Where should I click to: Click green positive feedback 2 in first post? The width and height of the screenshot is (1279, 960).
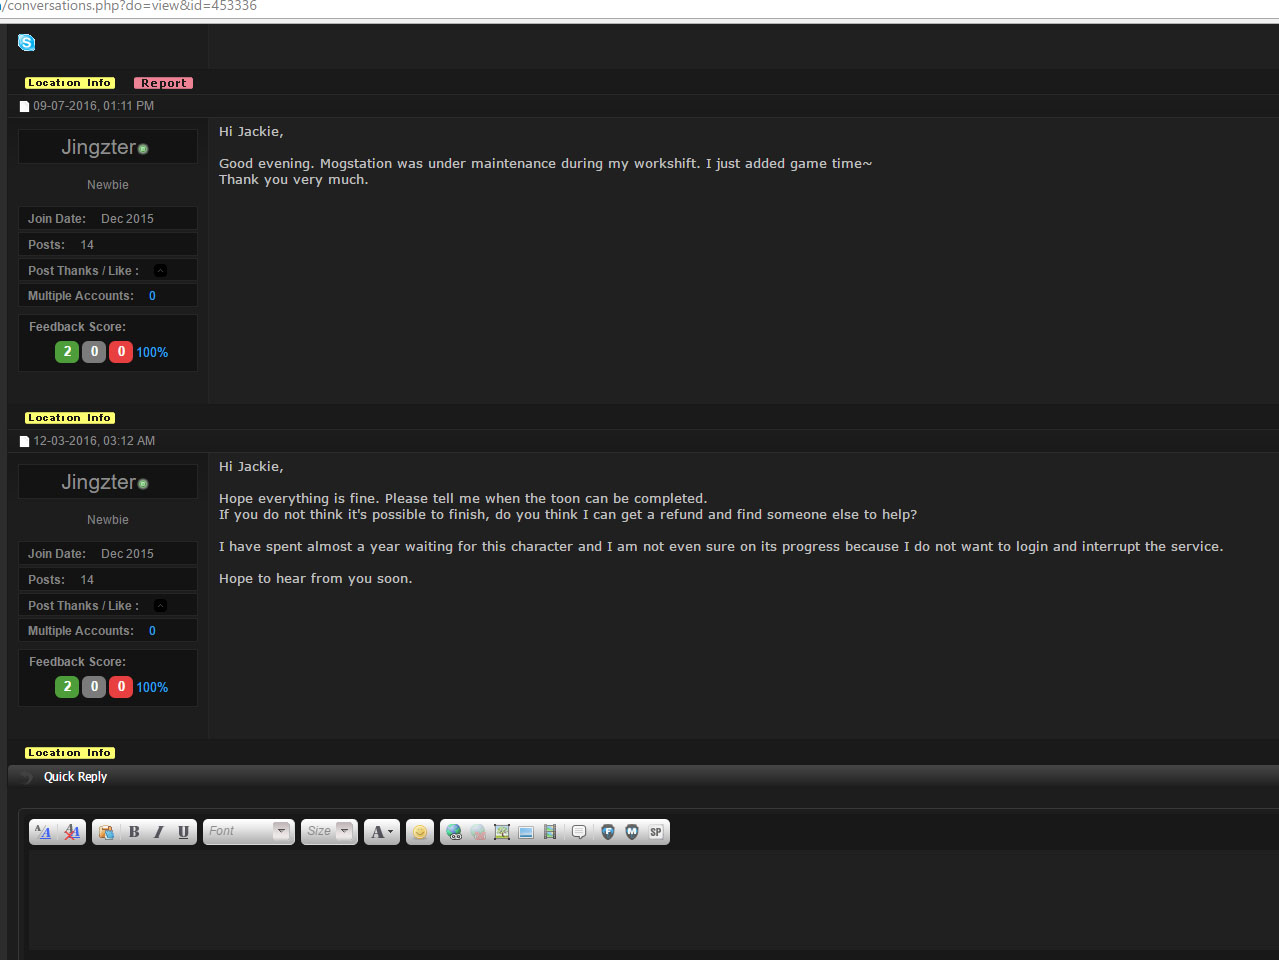pos(67,352)
